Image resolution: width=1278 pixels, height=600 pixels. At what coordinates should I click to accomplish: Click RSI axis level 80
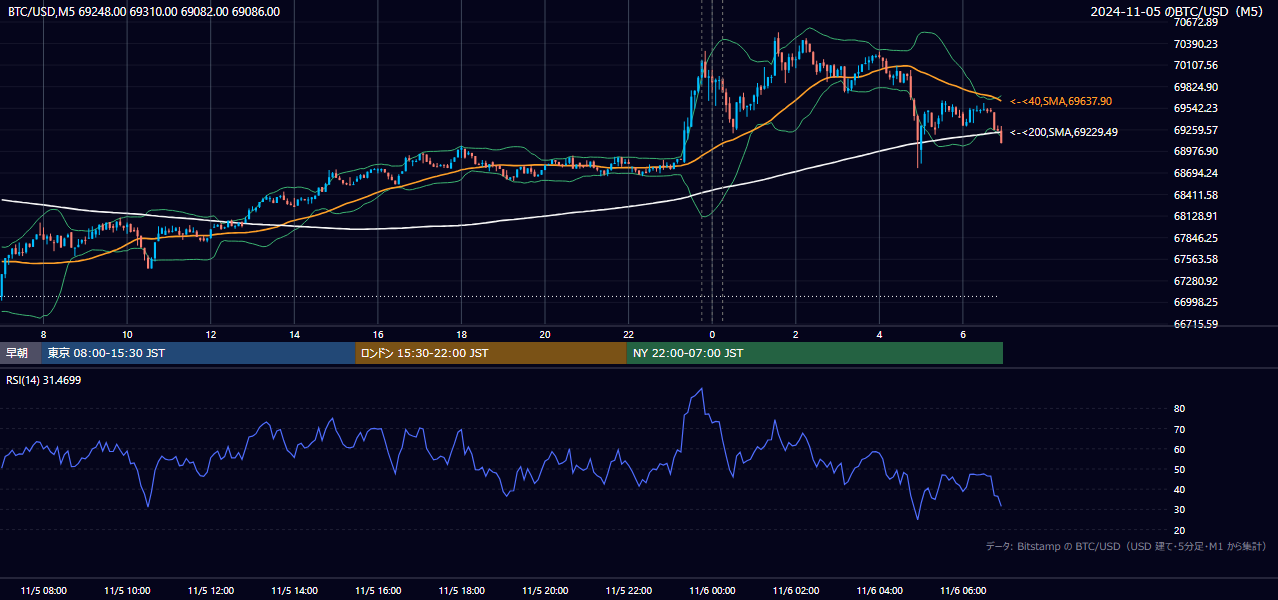pos(1180,409)
